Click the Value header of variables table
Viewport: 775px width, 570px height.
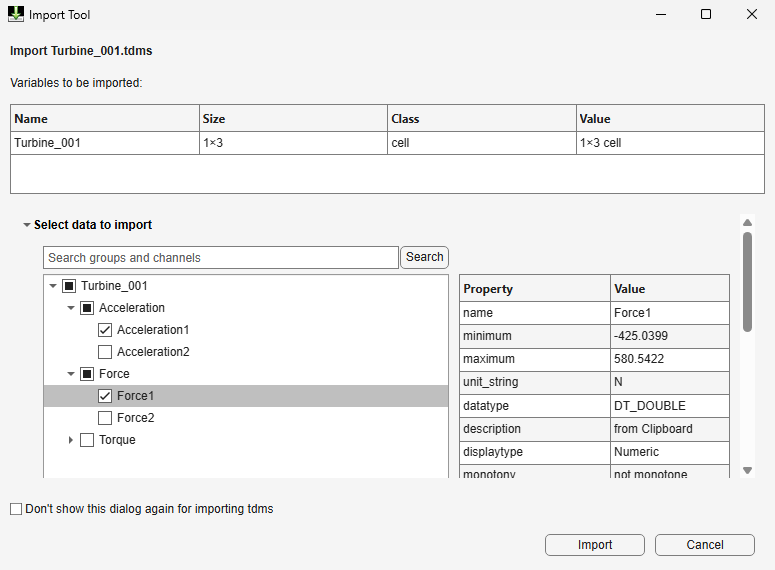670,119
